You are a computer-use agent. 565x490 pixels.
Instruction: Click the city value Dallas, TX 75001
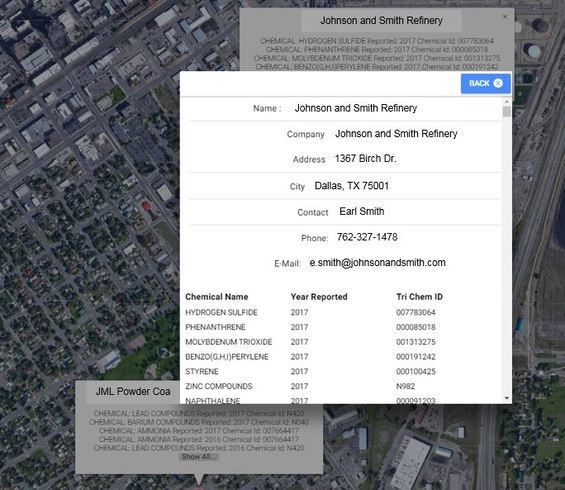click(x=352, y=186)
